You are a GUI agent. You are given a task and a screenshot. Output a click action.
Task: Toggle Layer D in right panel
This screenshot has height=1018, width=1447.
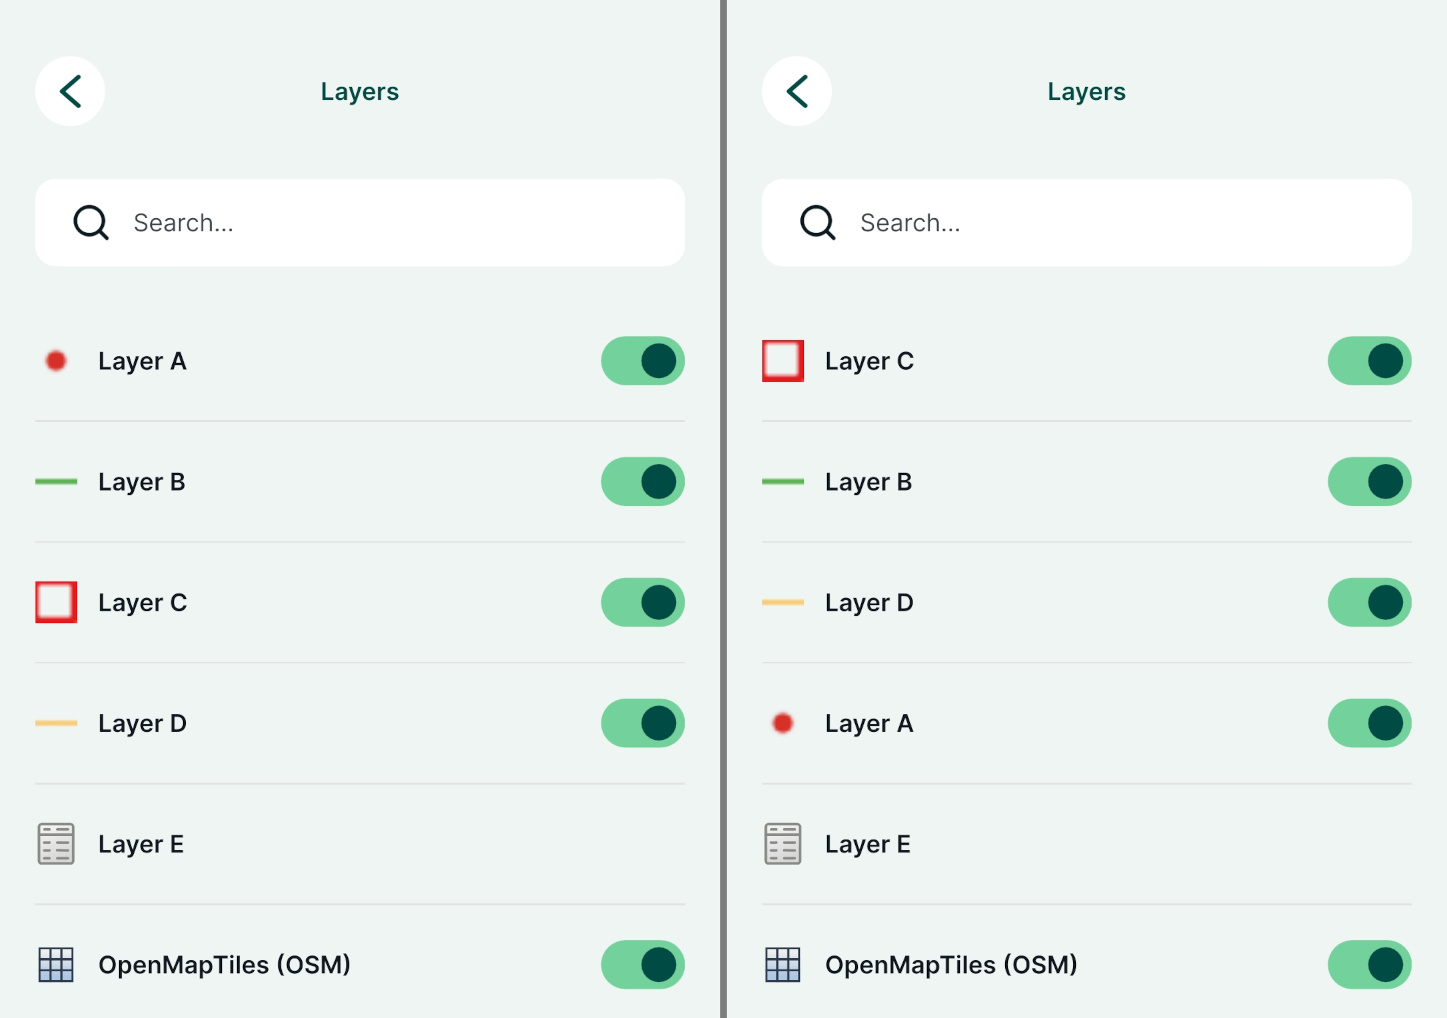point(1369,602)
